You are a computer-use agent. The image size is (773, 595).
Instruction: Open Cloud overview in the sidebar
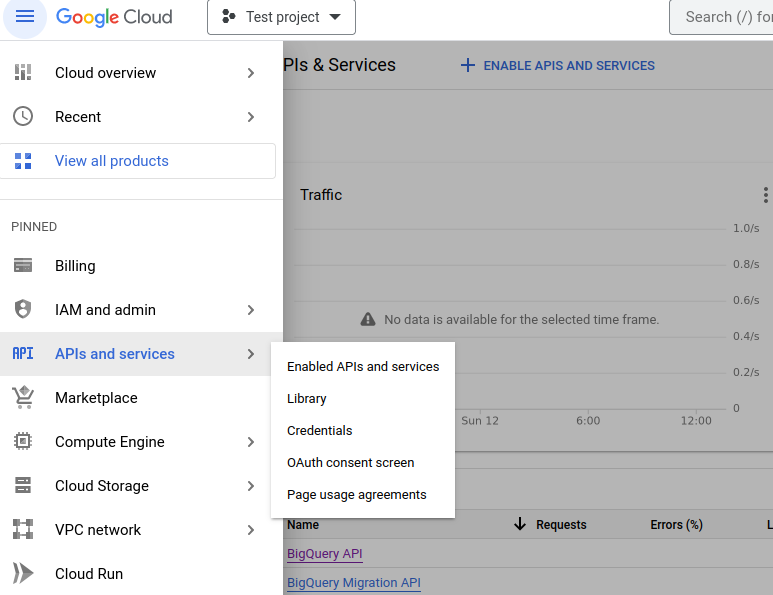pyautogui.click(x=141, y=73)
